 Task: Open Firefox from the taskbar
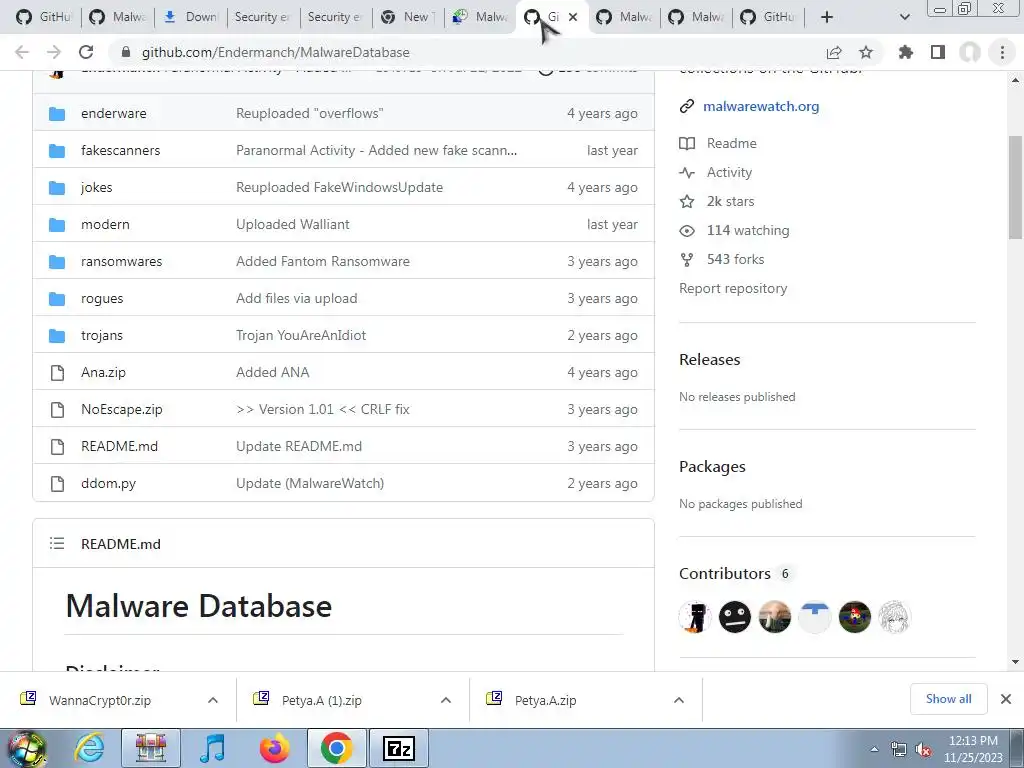[275, 748]
